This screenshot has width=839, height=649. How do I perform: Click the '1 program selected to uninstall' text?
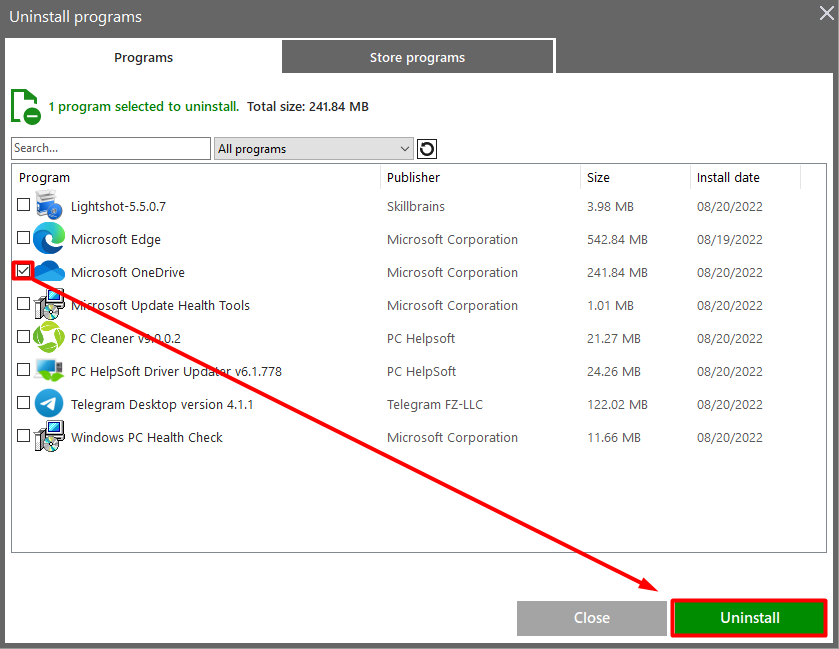tap(143, 106)
